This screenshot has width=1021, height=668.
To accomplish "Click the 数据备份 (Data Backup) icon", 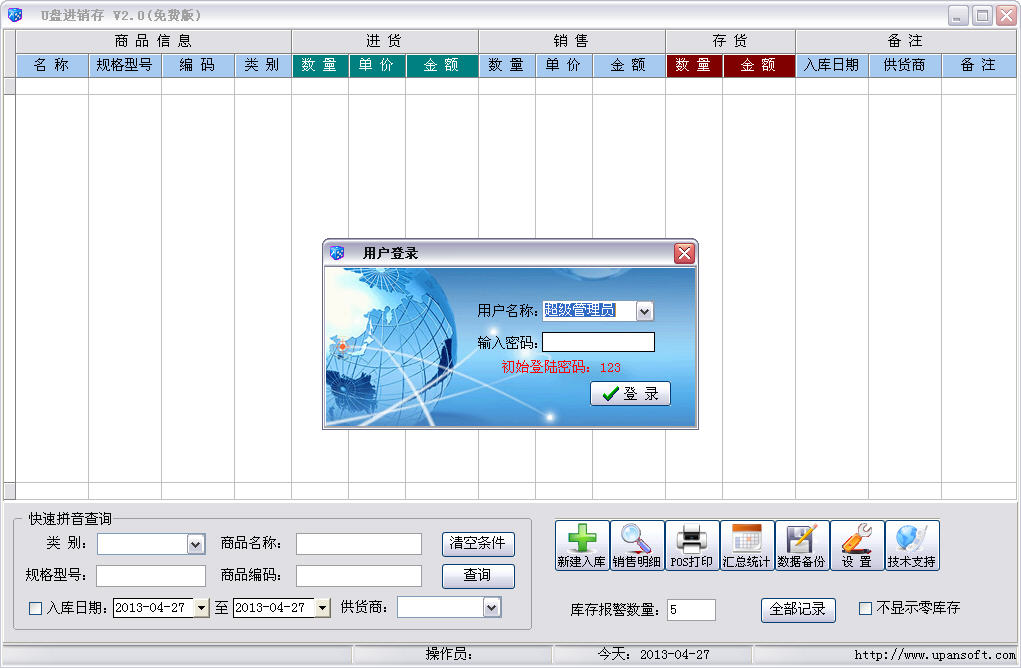I will tap(801, 545).
